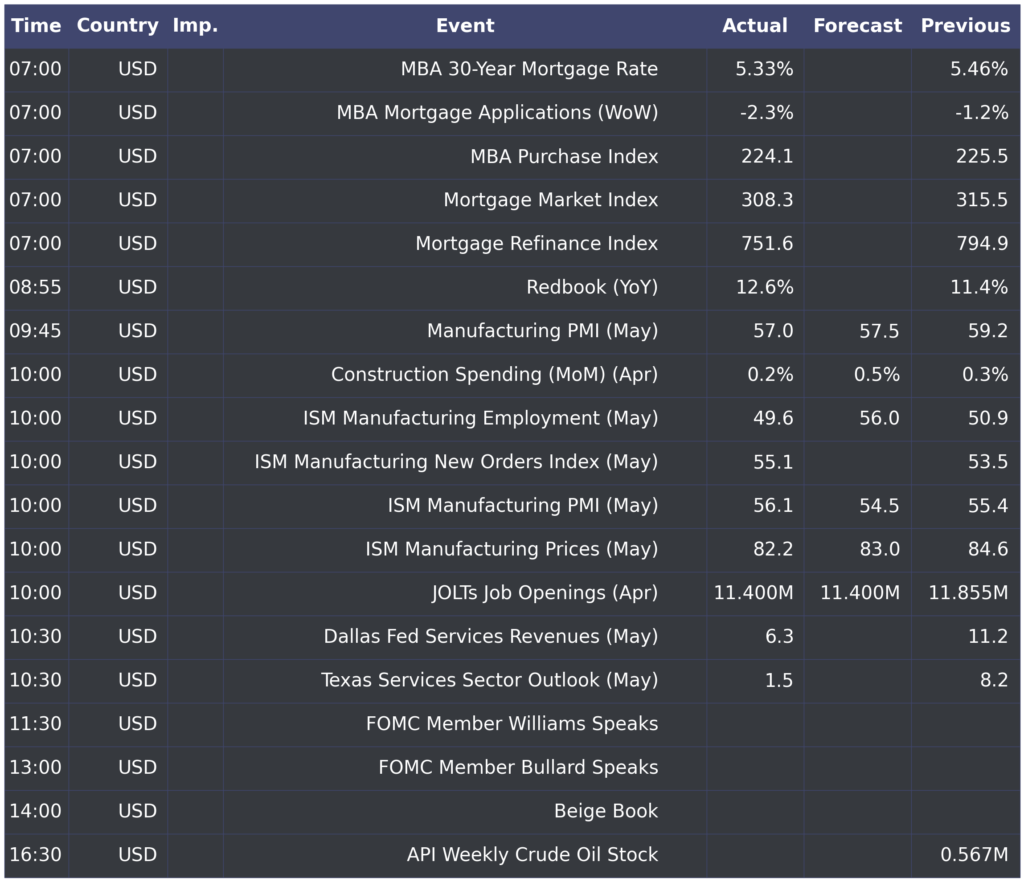Open Construction Spending (MoM) (Apr) event
Image resolution: width=1024 pixels, height=882 pixels.
coord(494,375)
